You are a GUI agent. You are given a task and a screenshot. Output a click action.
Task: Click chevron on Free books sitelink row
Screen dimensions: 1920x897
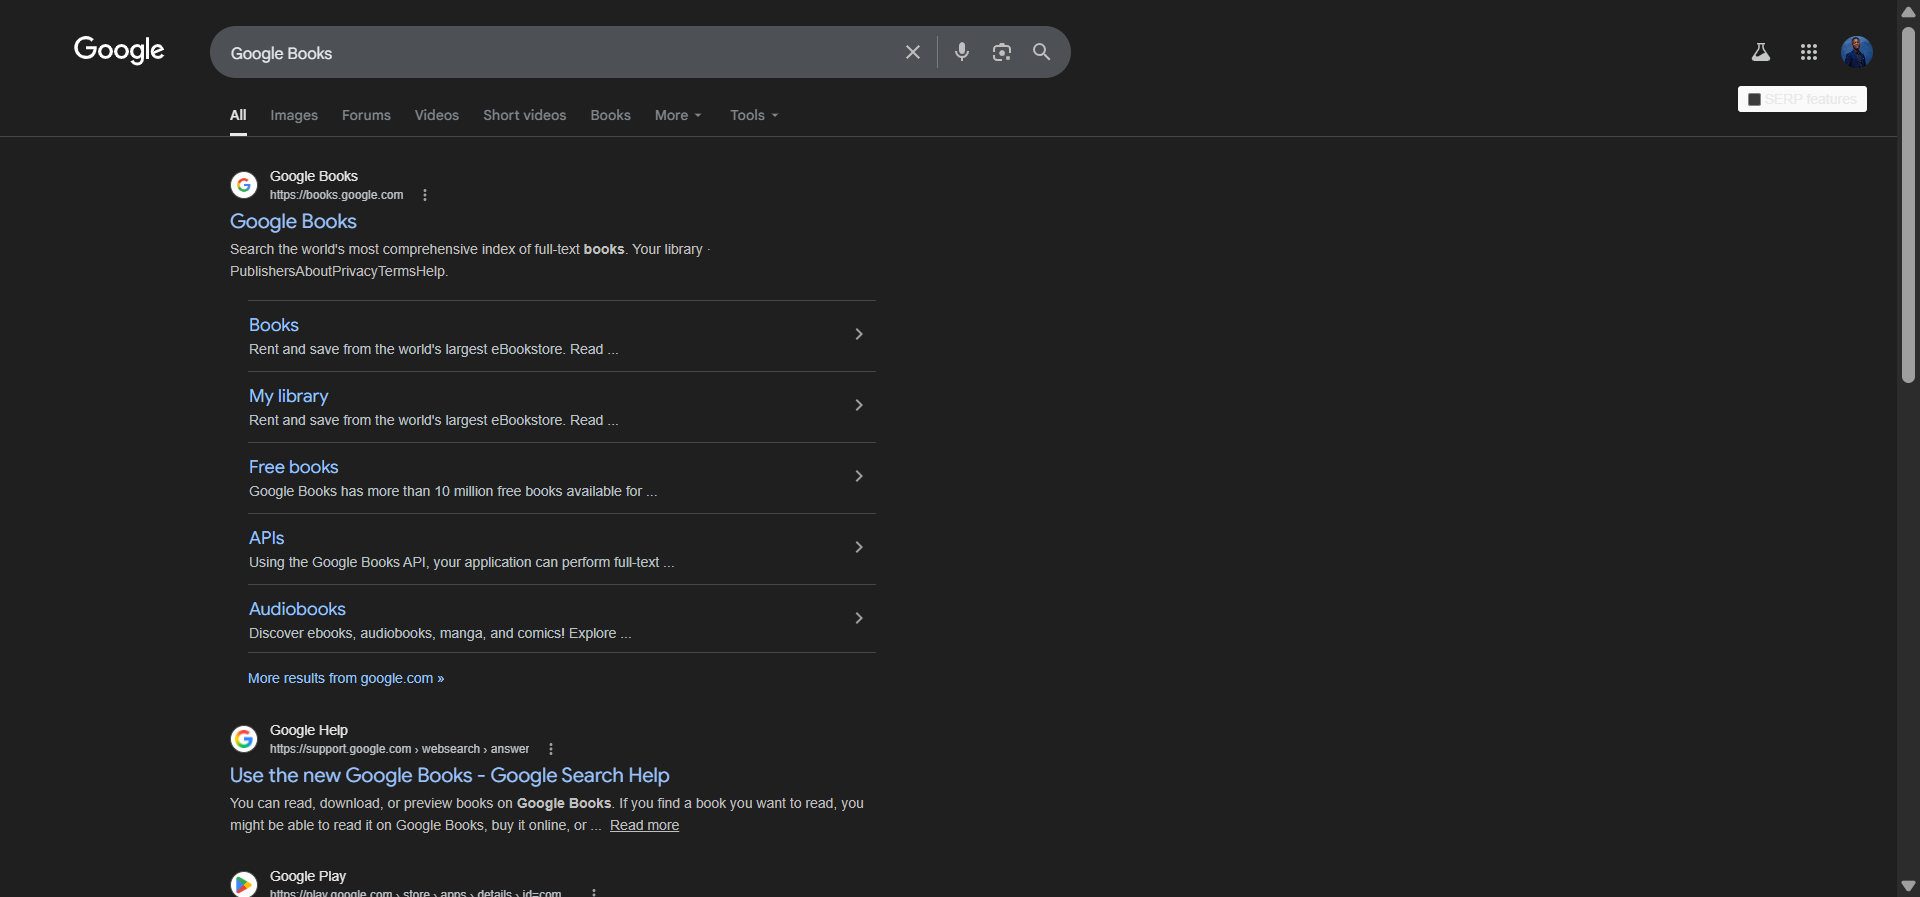858,476
